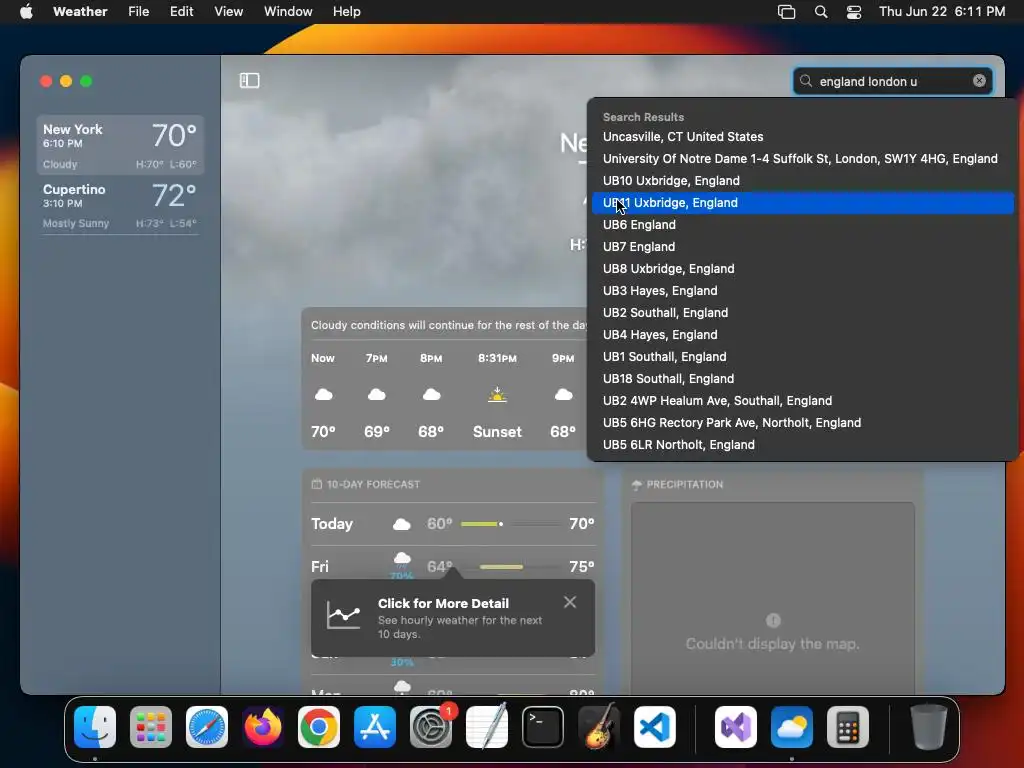Open Calculator from the Dock
Image resolution: width=1024 pixels, height=768 pixels.
pos(848,727)
